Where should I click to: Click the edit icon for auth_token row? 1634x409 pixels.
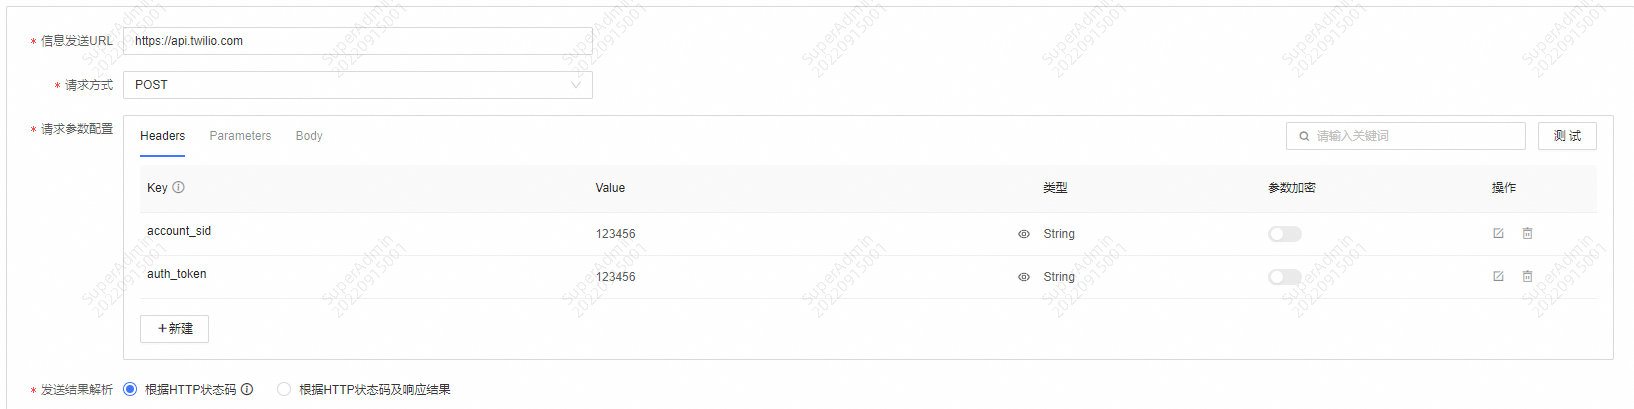pos(1498,276)
